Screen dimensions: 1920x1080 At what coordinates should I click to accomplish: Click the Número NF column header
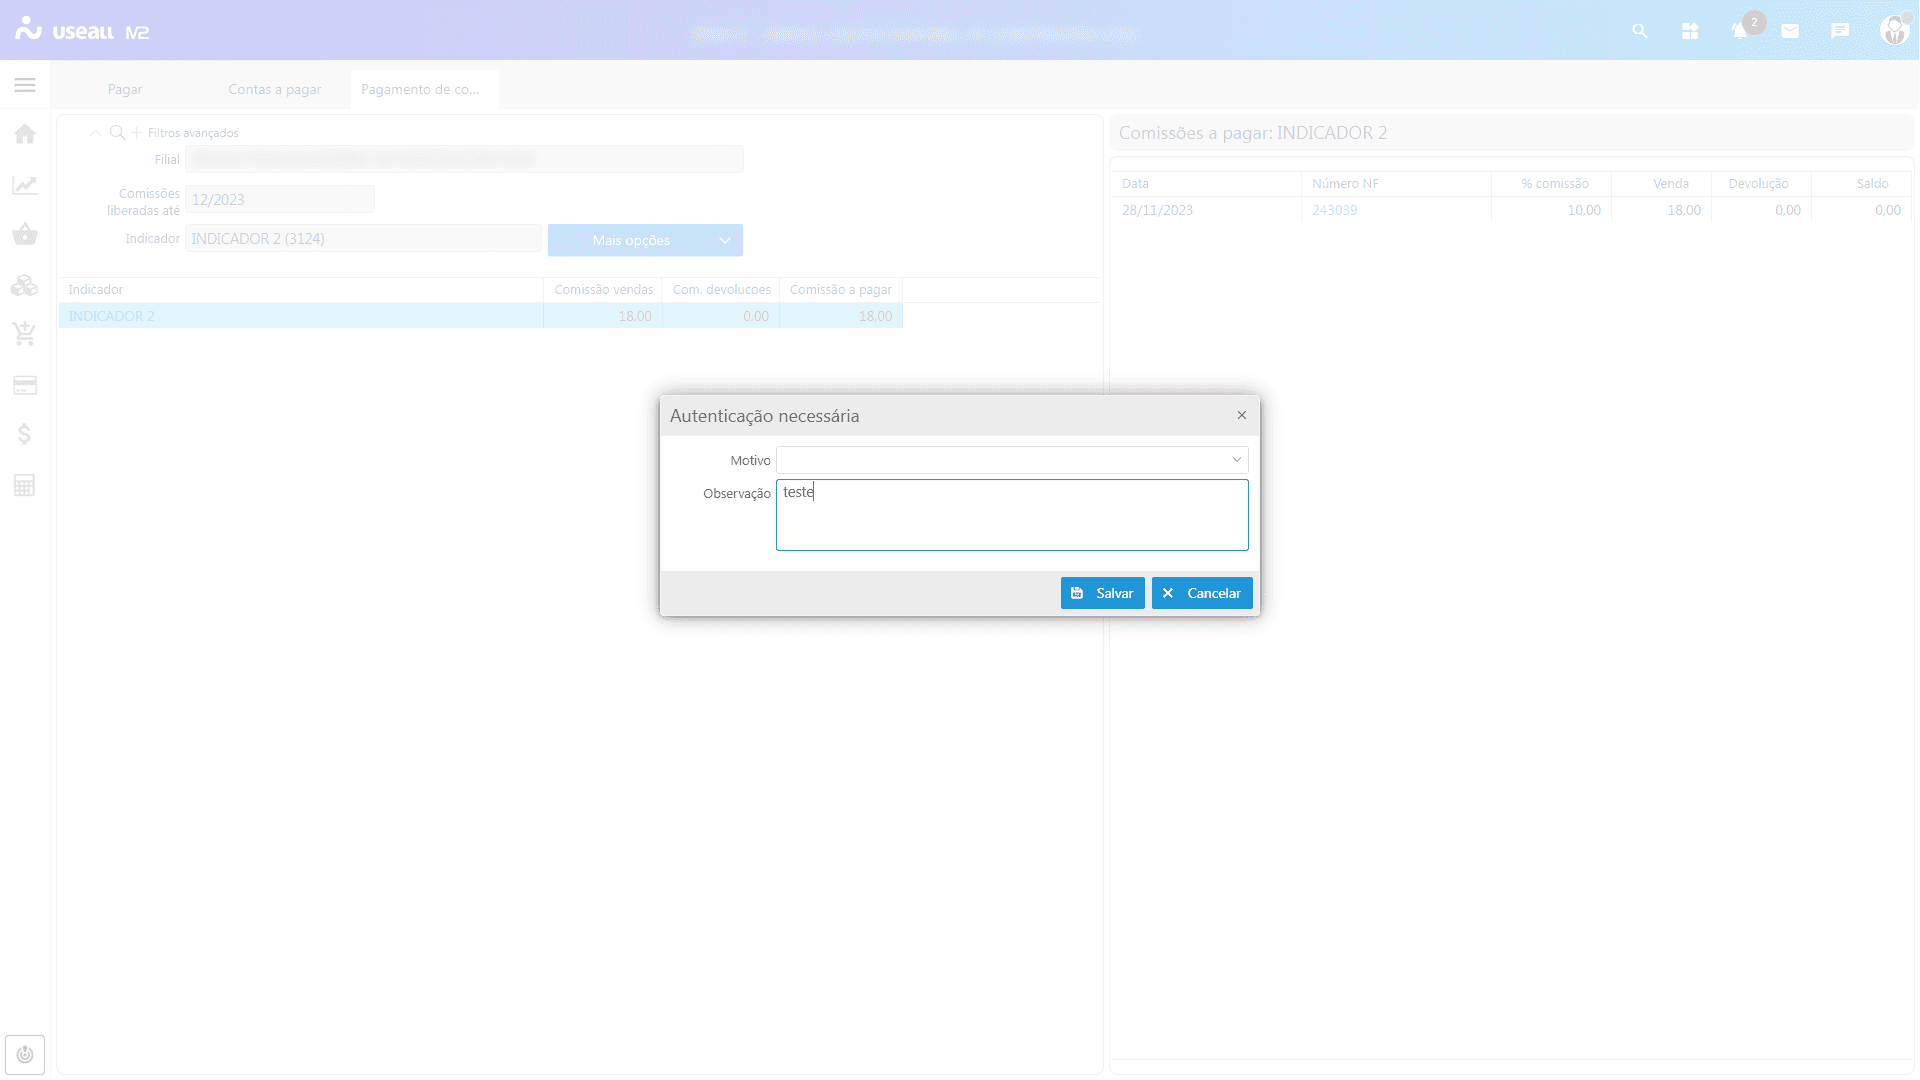pos(1396,183)
